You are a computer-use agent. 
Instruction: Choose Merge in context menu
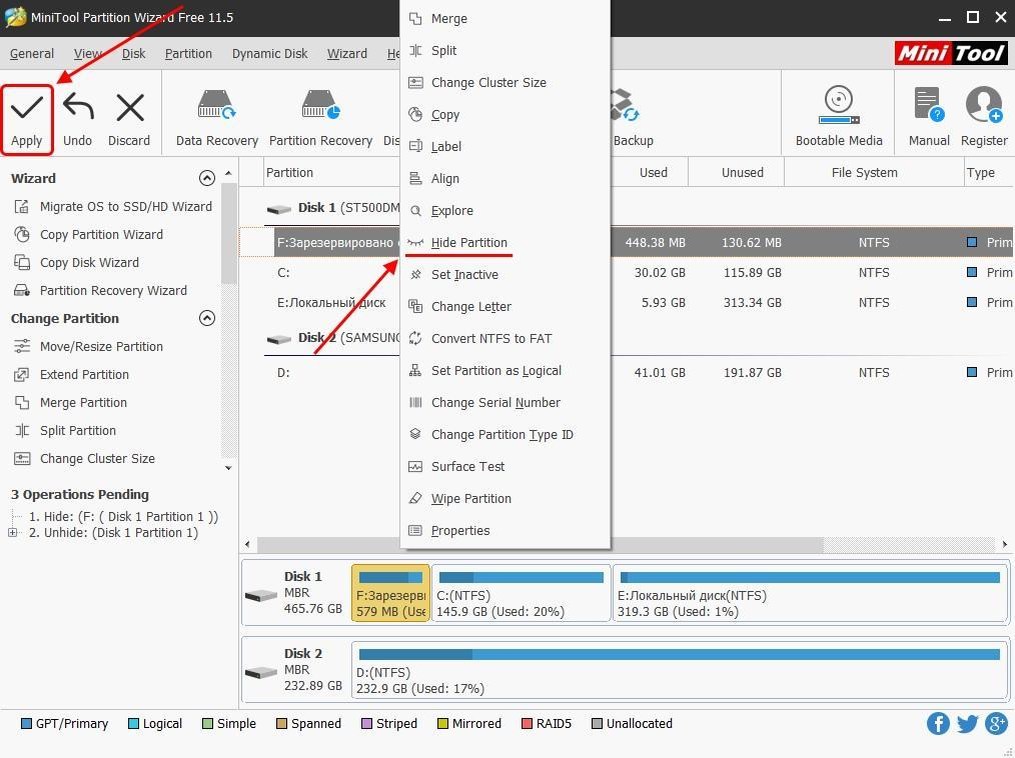pos(505,18)
